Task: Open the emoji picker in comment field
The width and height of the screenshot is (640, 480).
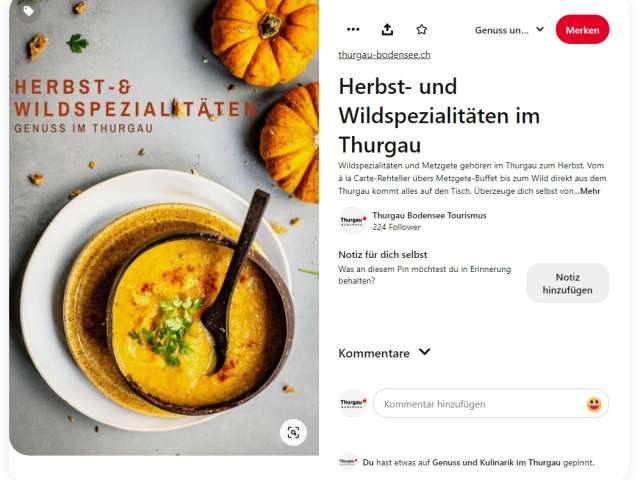Action: tap(594, 404)
